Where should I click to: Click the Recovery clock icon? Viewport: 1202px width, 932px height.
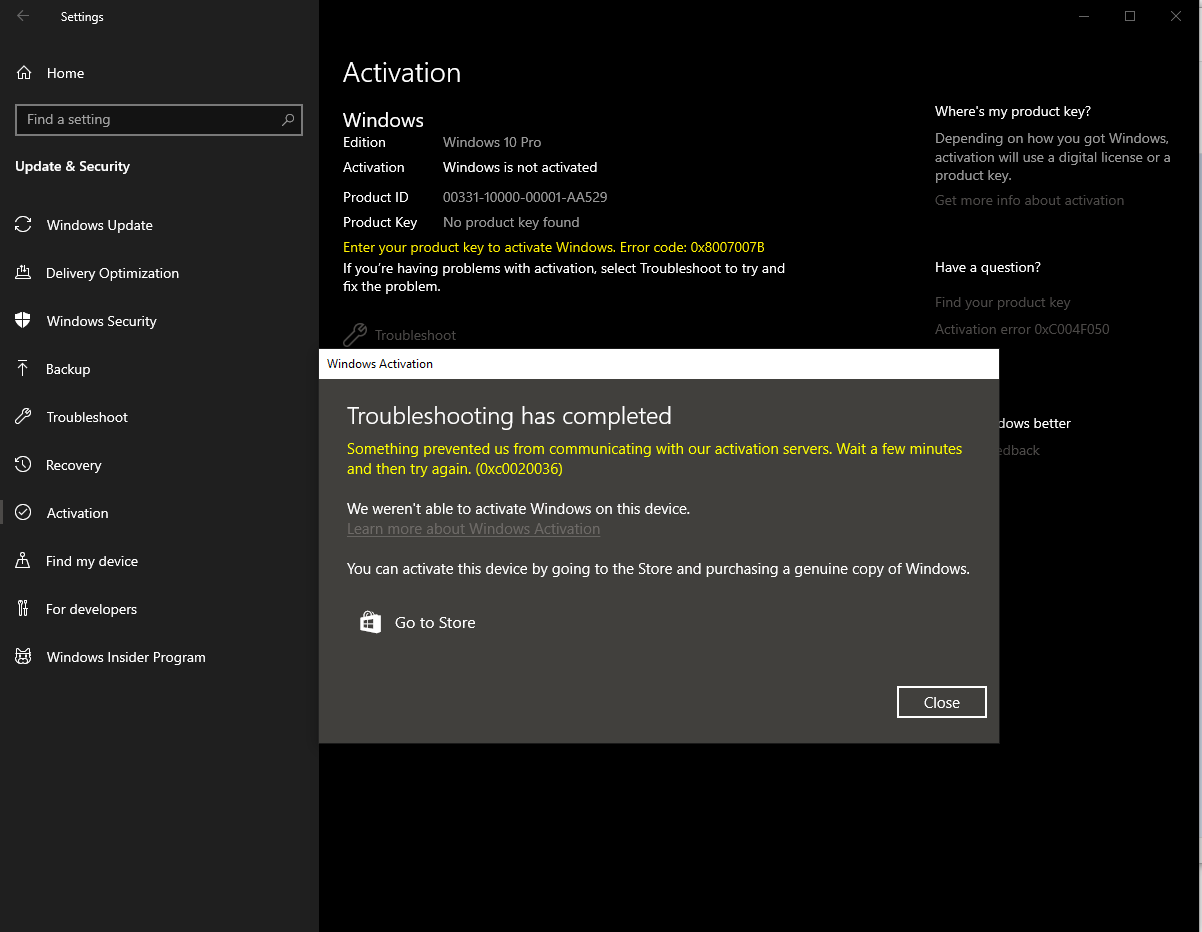point(23,465)
